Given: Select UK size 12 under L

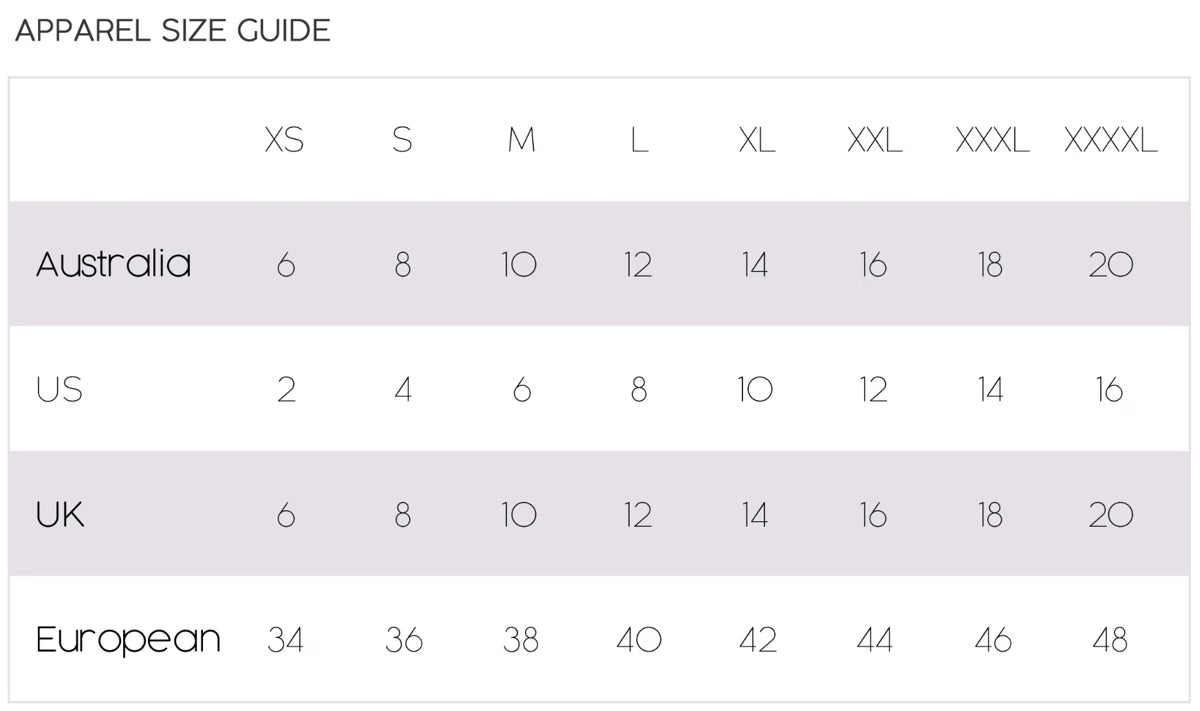Looking at the screenshot, I should pyautogui.click(x=638, y=515).
